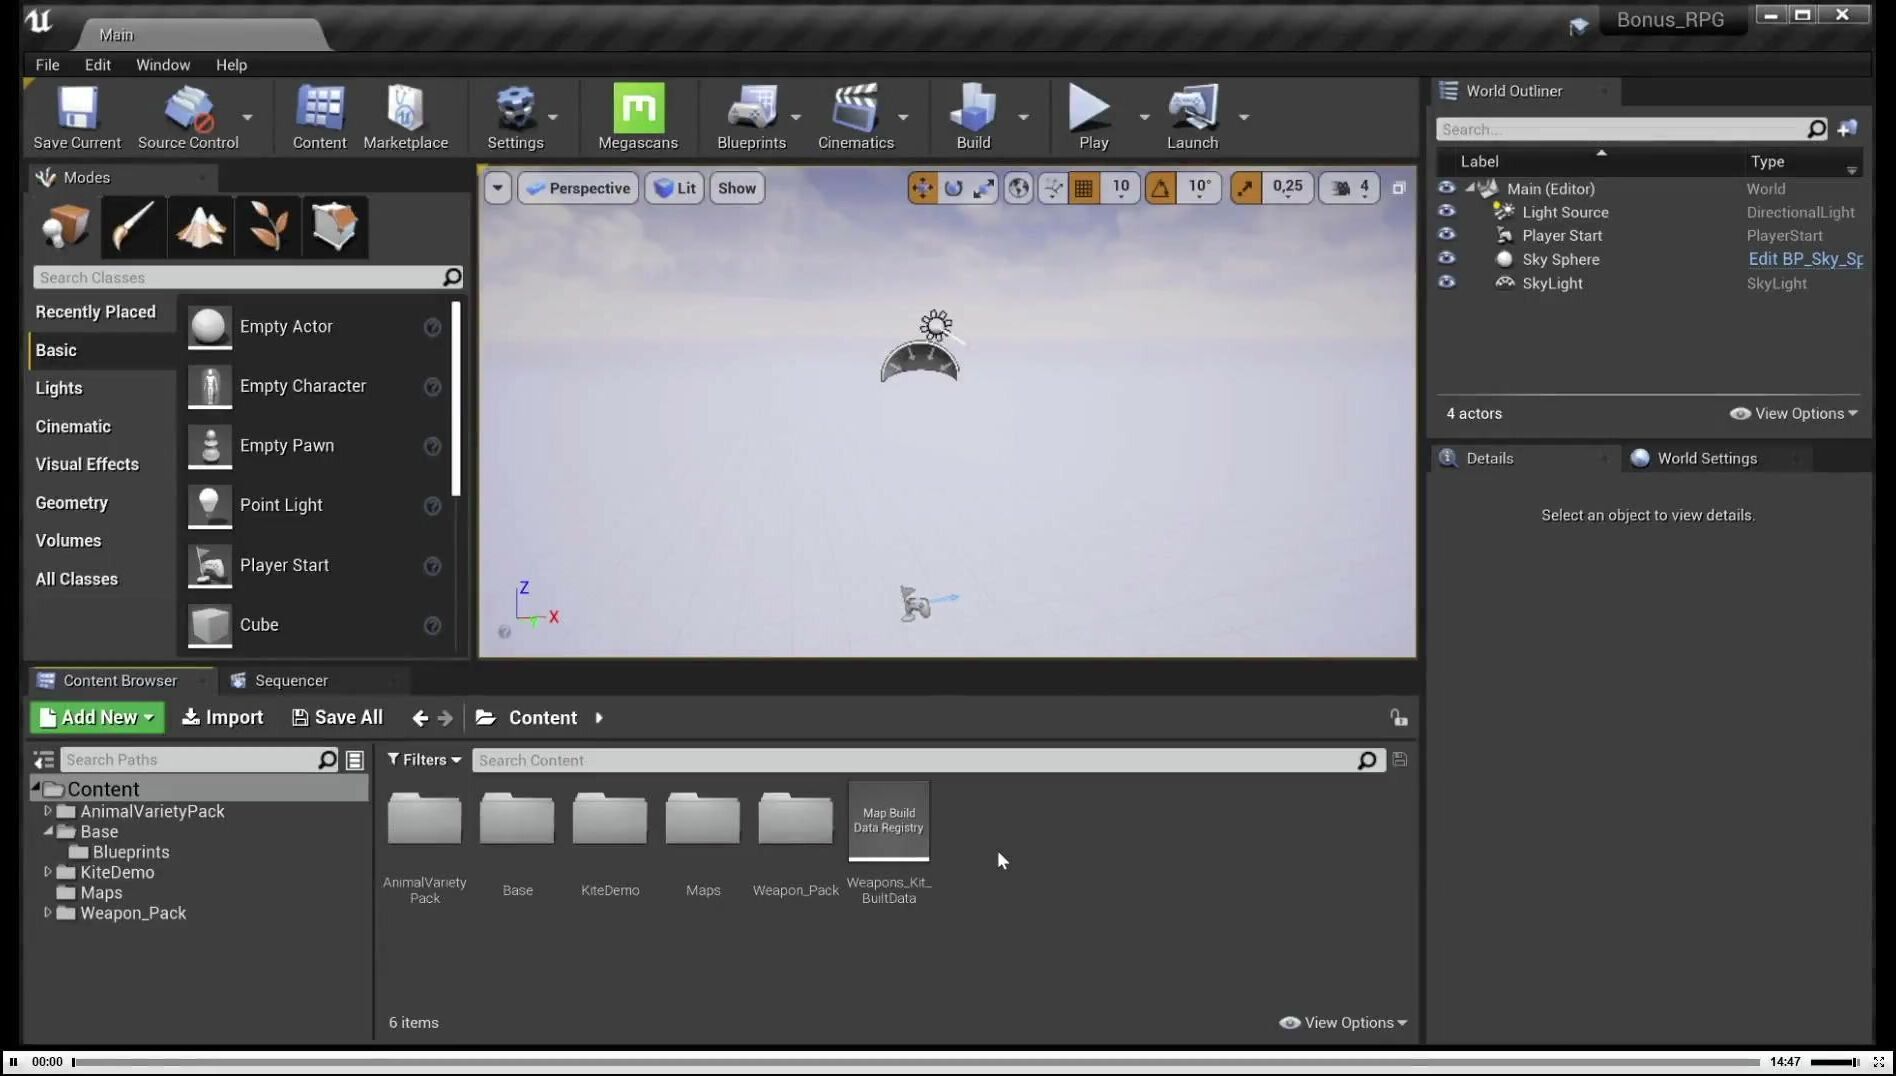
Task: Click the Perspective view button
Action: (578, 188)
